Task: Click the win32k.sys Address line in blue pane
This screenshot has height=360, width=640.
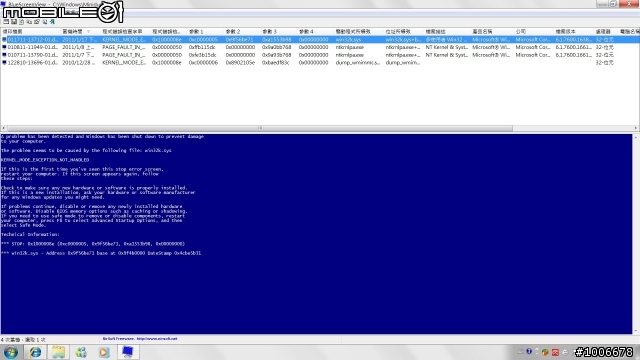Action: (101, 253)
